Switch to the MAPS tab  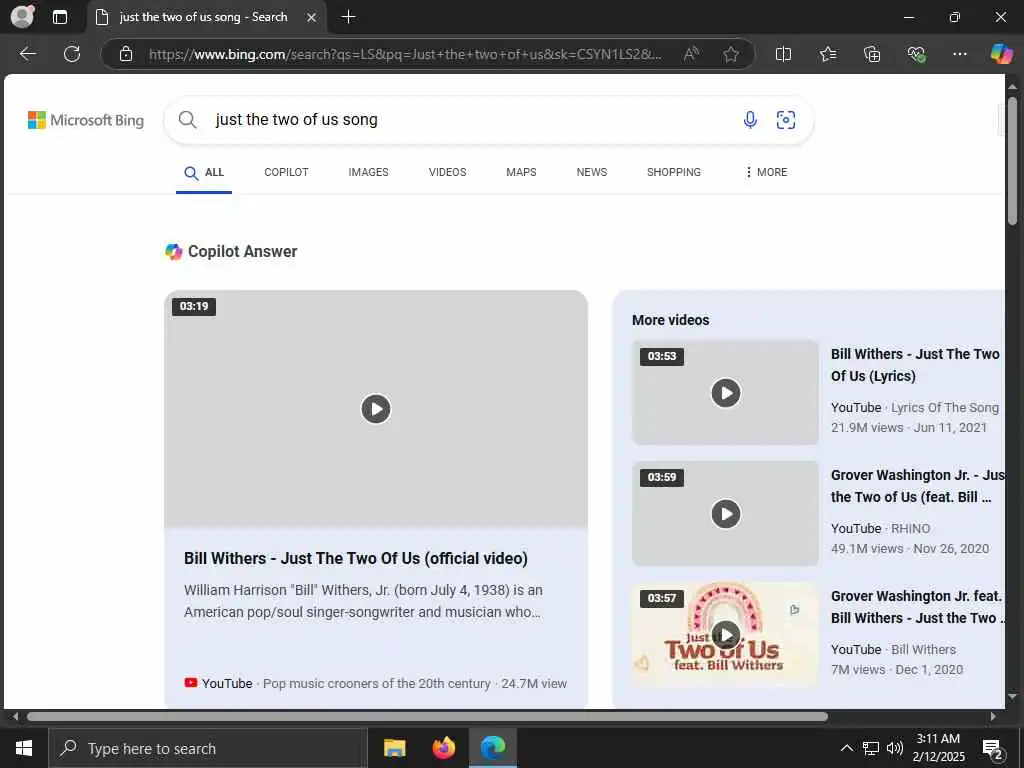(x=521, y=172)
